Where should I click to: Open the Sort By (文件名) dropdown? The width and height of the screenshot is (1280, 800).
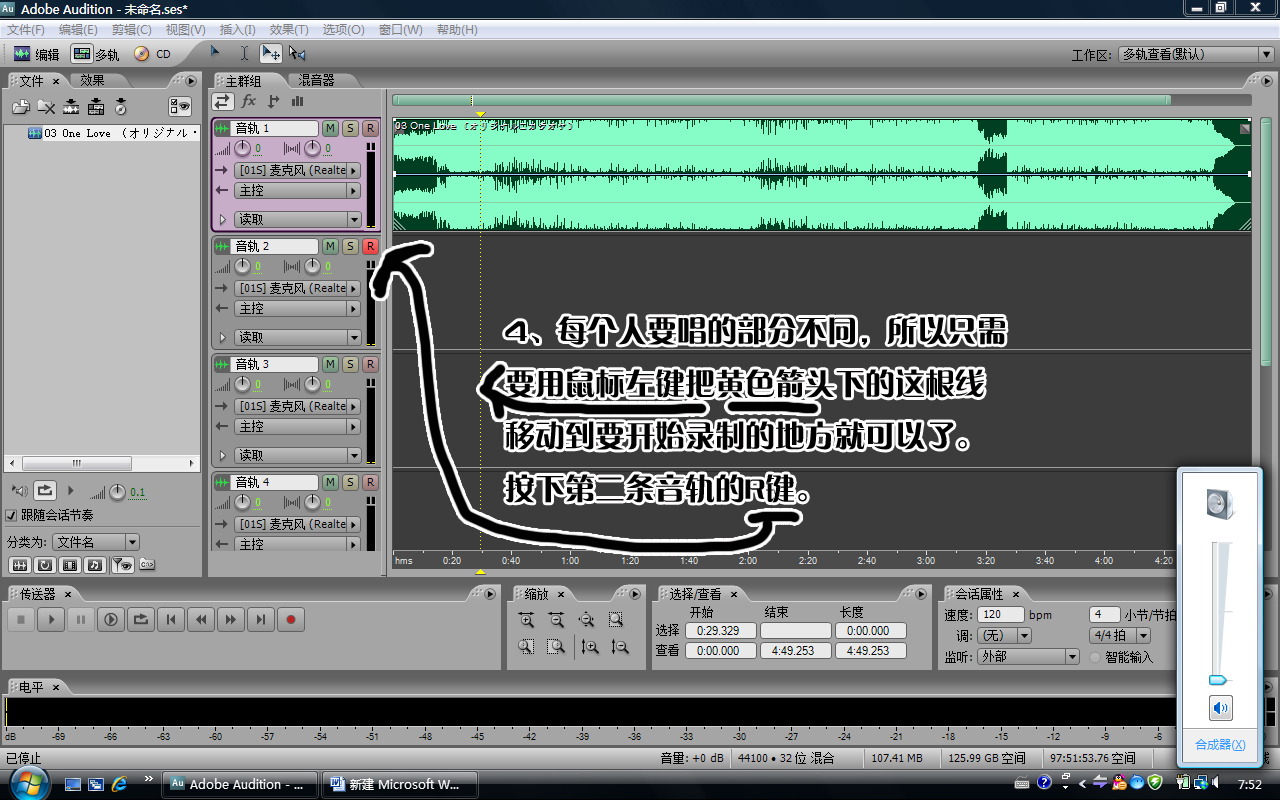click(x=96, y=542)
